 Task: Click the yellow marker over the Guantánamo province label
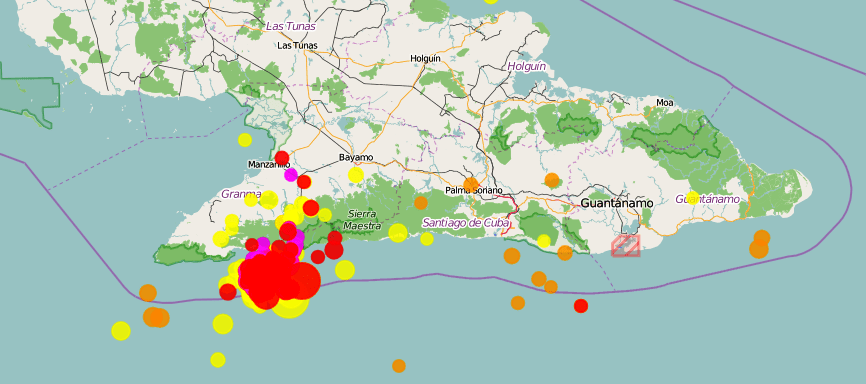[693, 197]
